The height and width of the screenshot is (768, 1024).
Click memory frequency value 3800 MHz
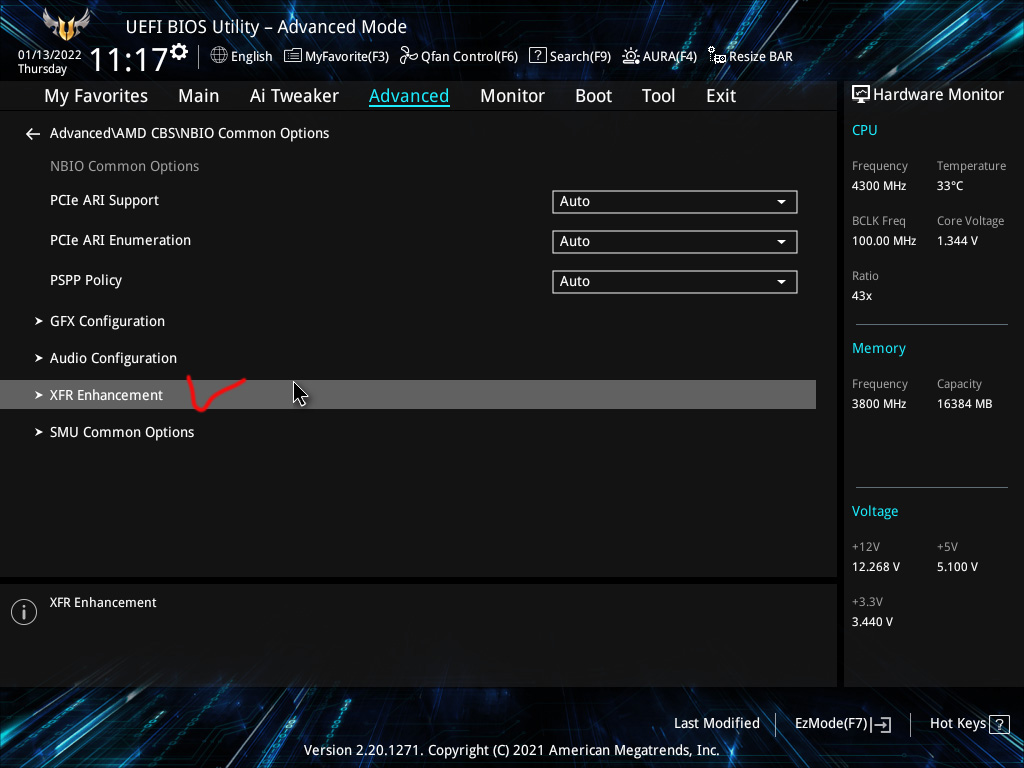click(879, 404)
